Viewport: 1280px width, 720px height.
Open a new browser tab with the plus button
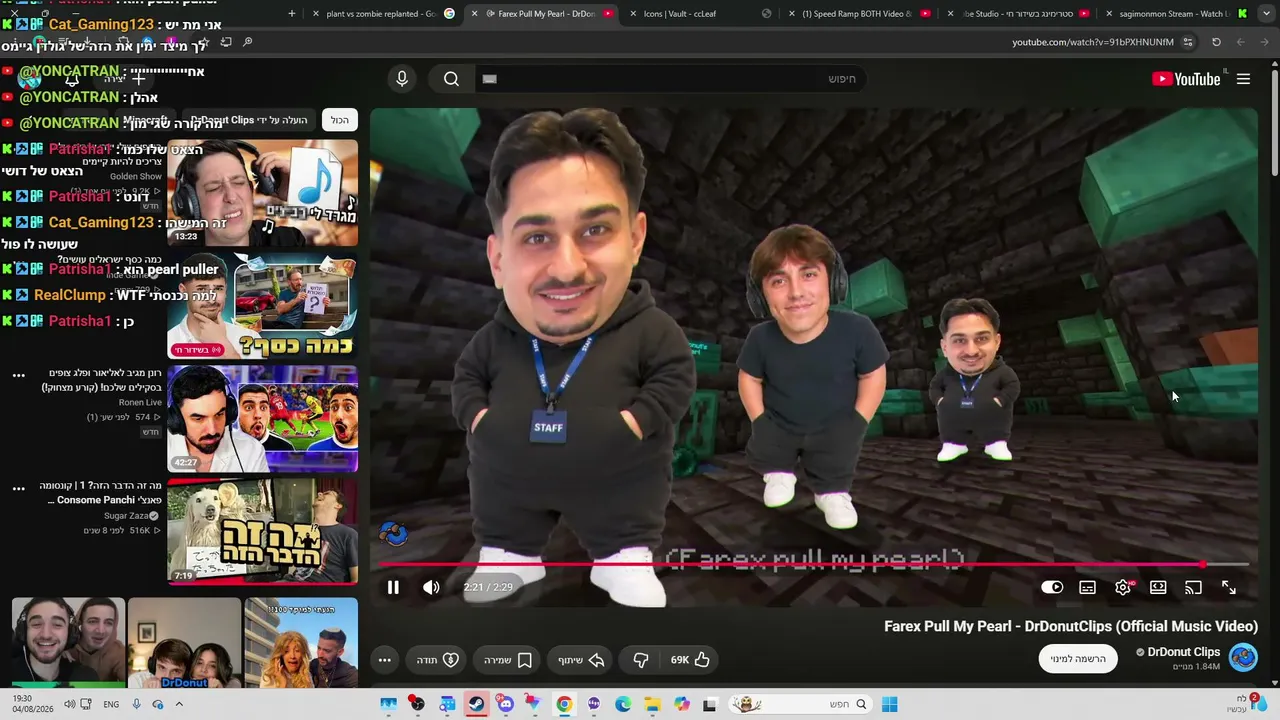tap(292, 14)
